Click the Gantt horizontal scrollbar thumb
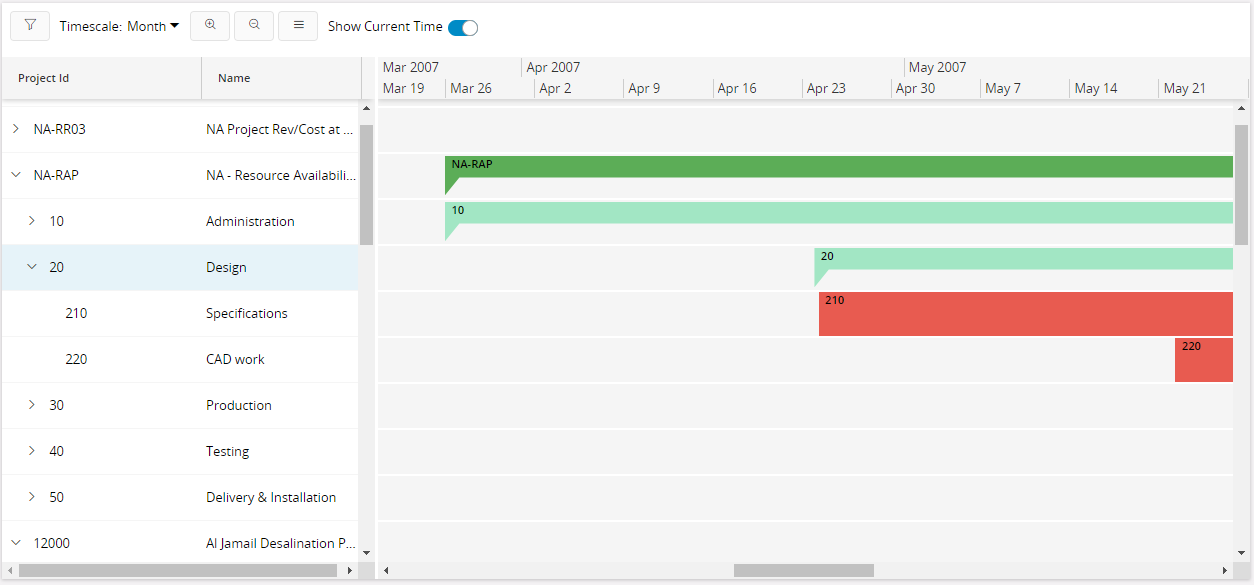1254x585 pixels. pyautogui.click(x=803, y=570)
